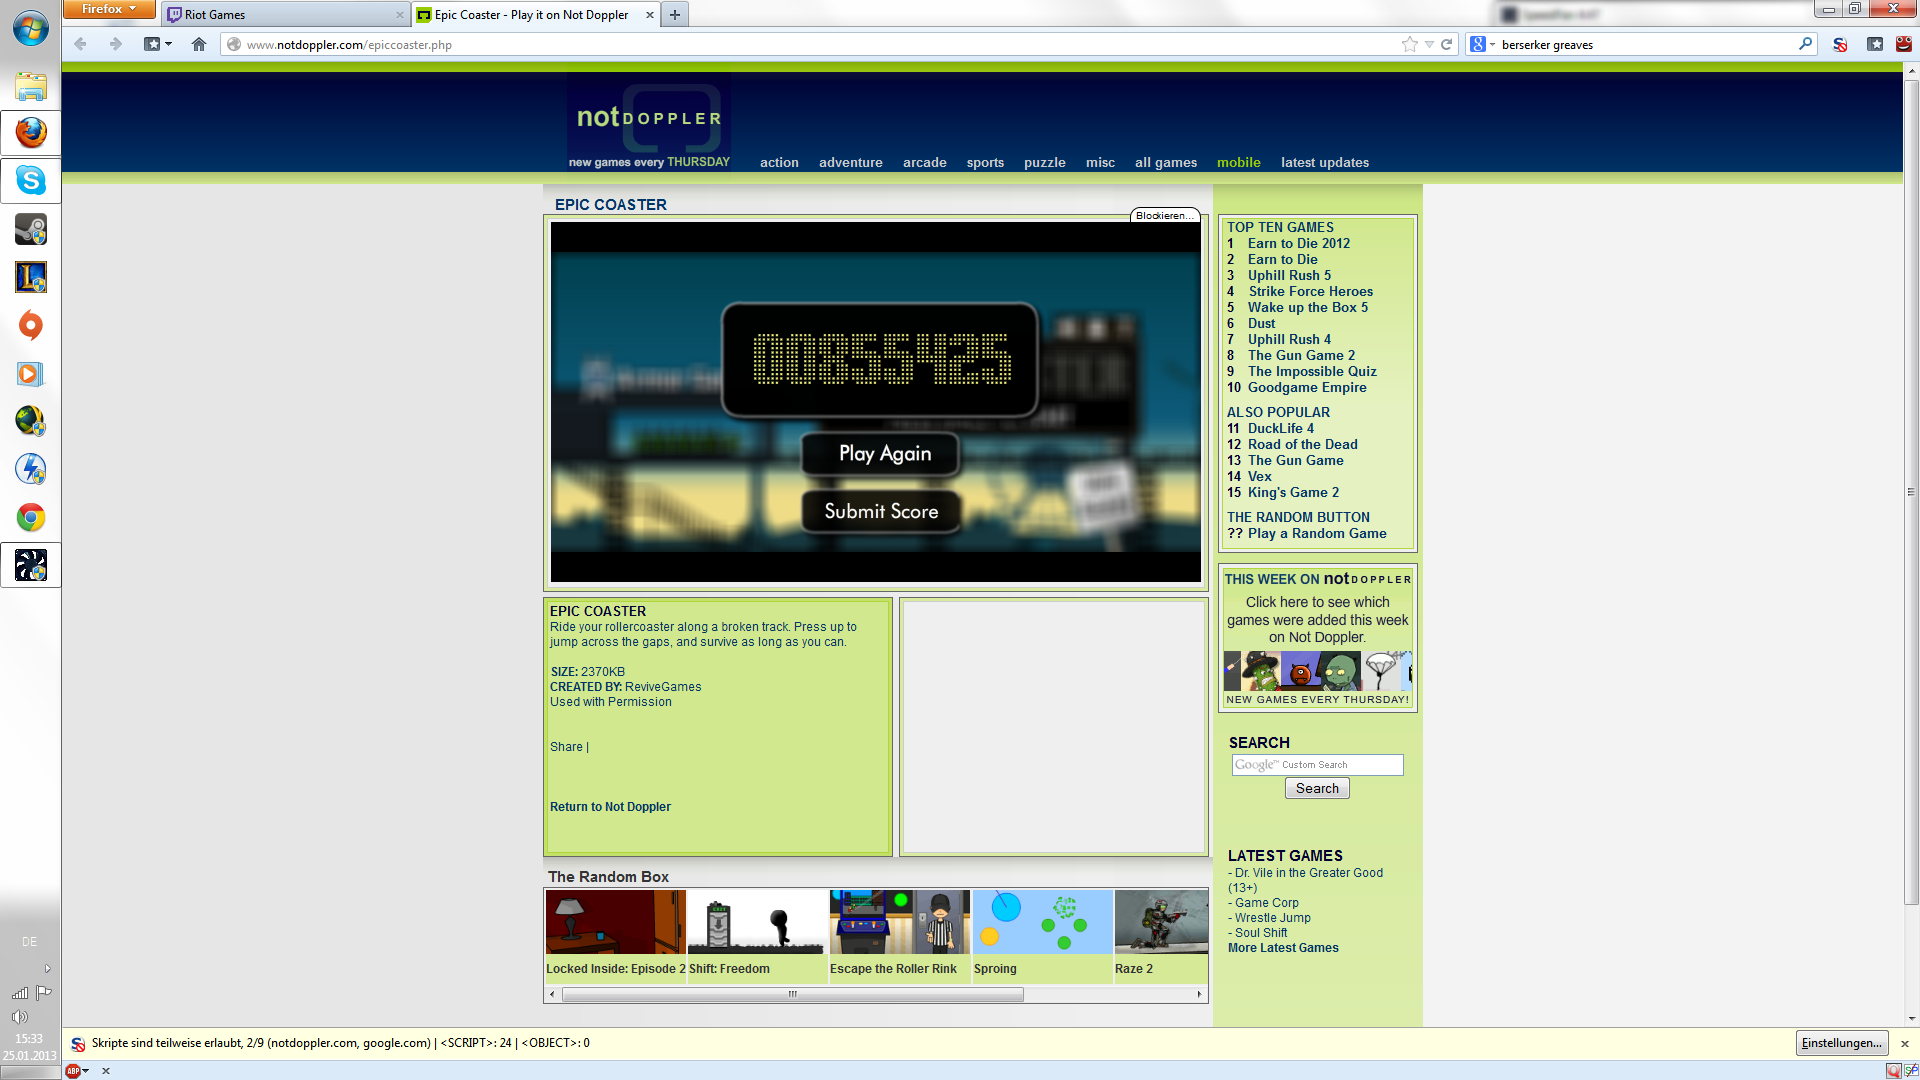Click the page vertical scrollbar thumb
Viewport: 1920px width, 1080px height.
pos(1911,492)
